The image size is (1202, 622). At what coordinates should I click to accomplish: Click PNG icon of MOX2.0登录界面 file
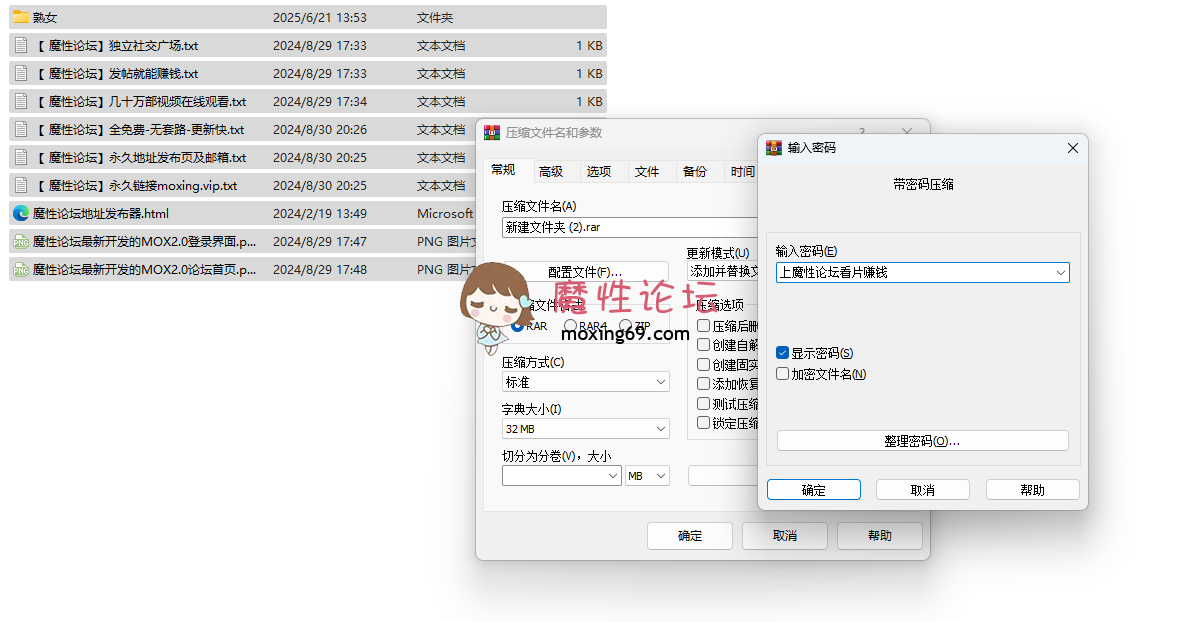click(20, 241)
